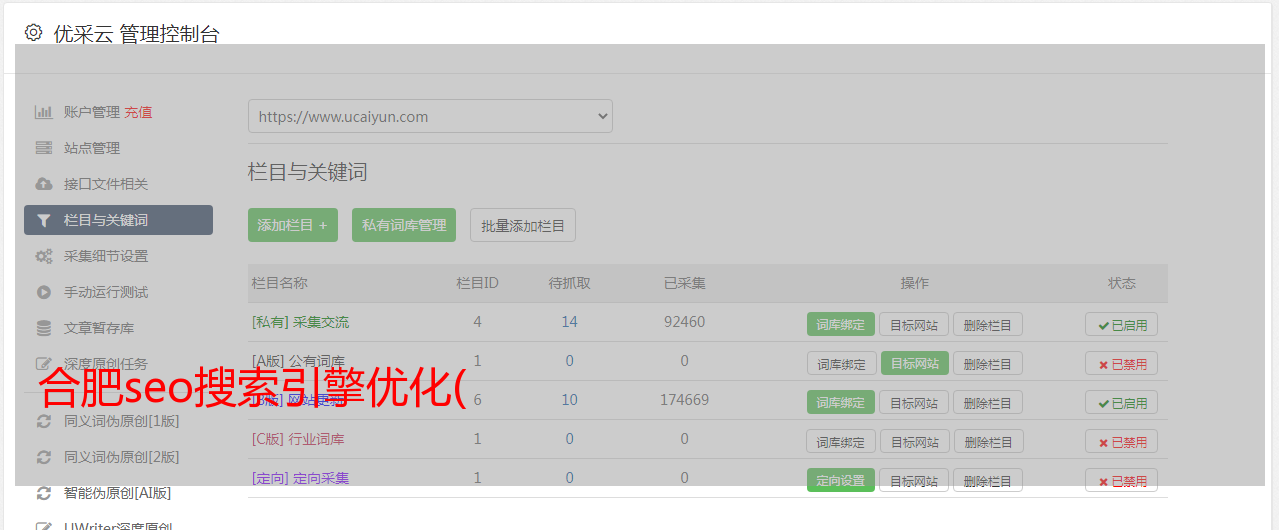Open 文章暂存库 in the sidebar
Screen dimensions: 1279x530
pos(99,328)
